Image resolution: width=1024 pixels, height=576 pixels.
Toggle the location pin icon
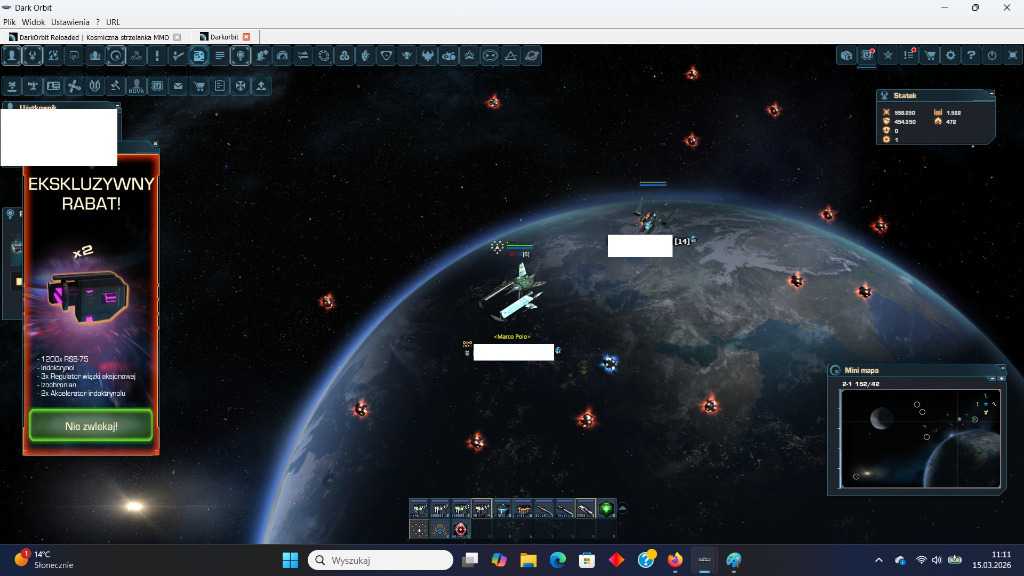[241, 56]
